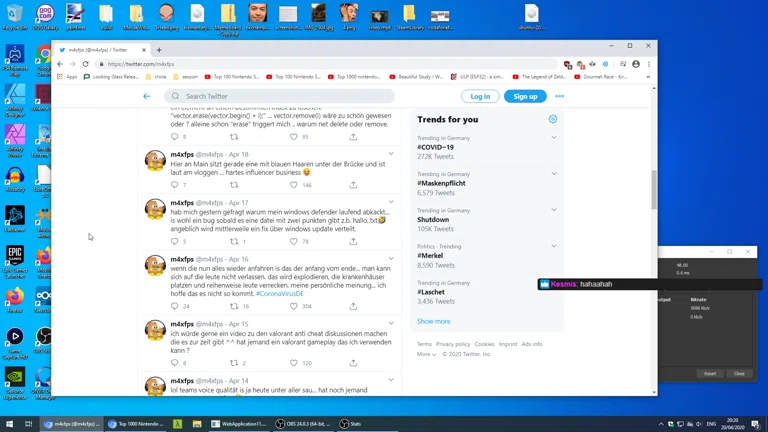Share the Apr 15 tweet
768x432 pixels.
click(x=353, y=363)
